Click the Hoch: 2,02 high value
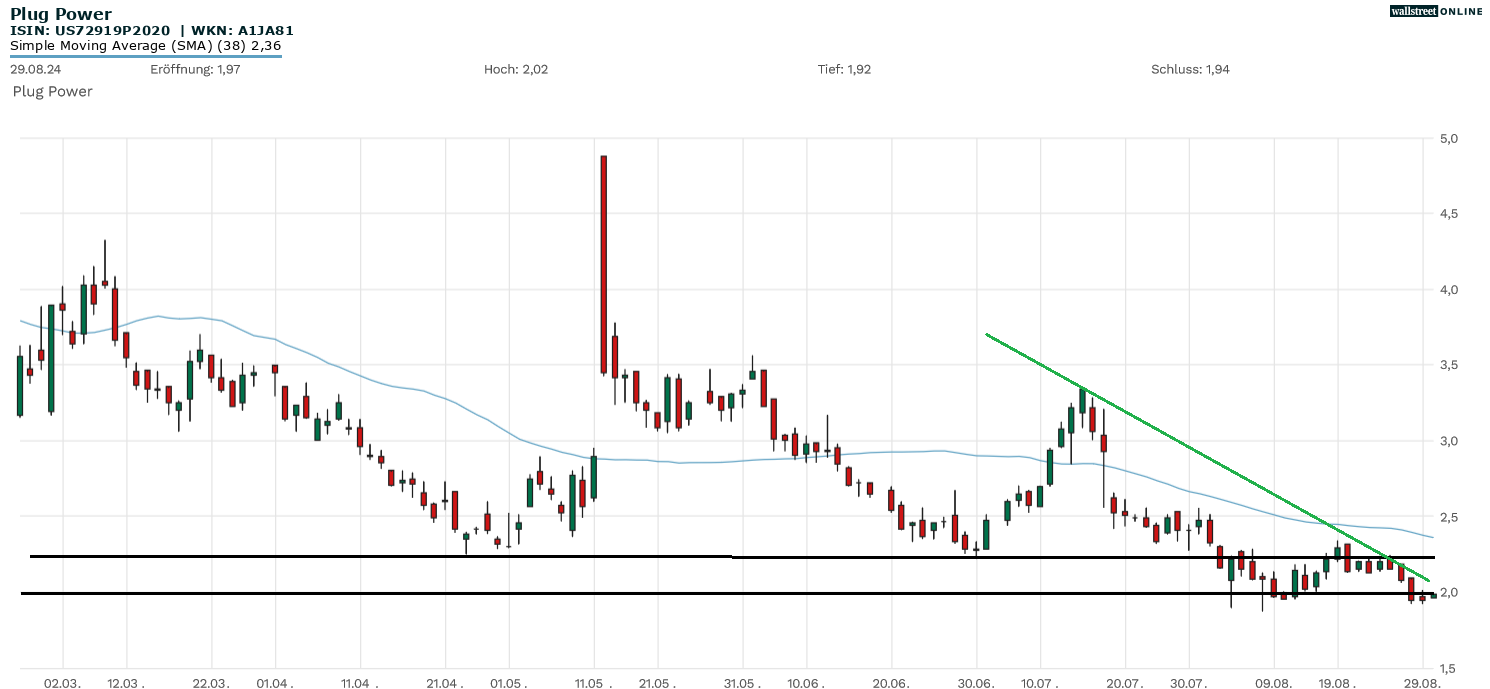The width and height of the screenshot is (1490, 689). pos(515,69)
